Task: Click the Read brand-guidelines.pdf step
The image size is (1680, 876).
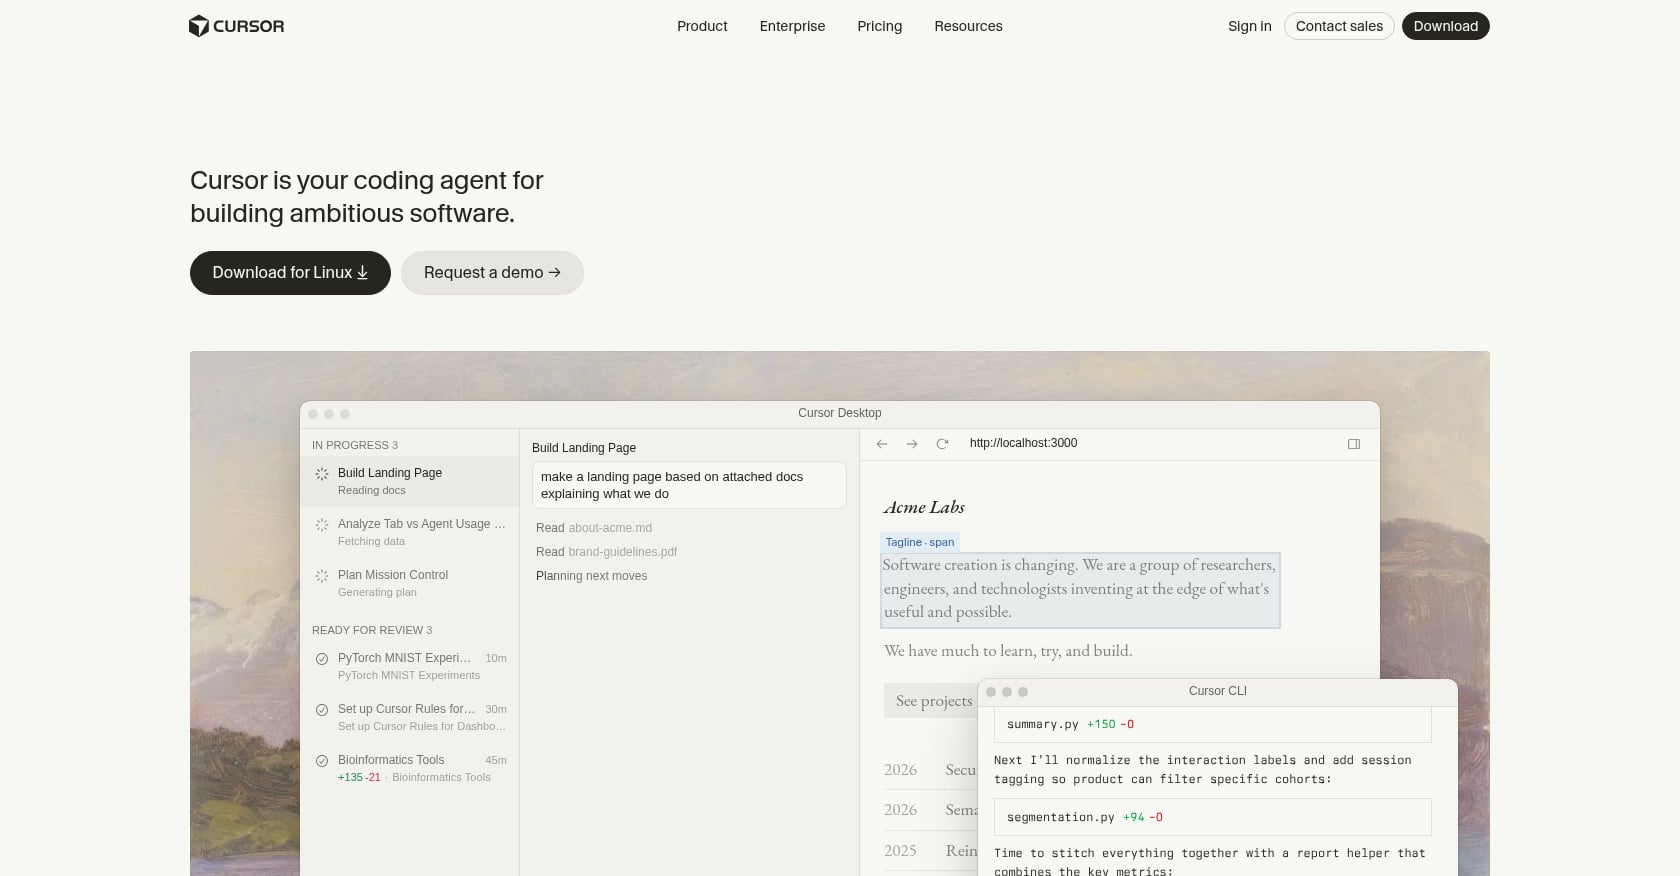Action: [x=606, y=552]
